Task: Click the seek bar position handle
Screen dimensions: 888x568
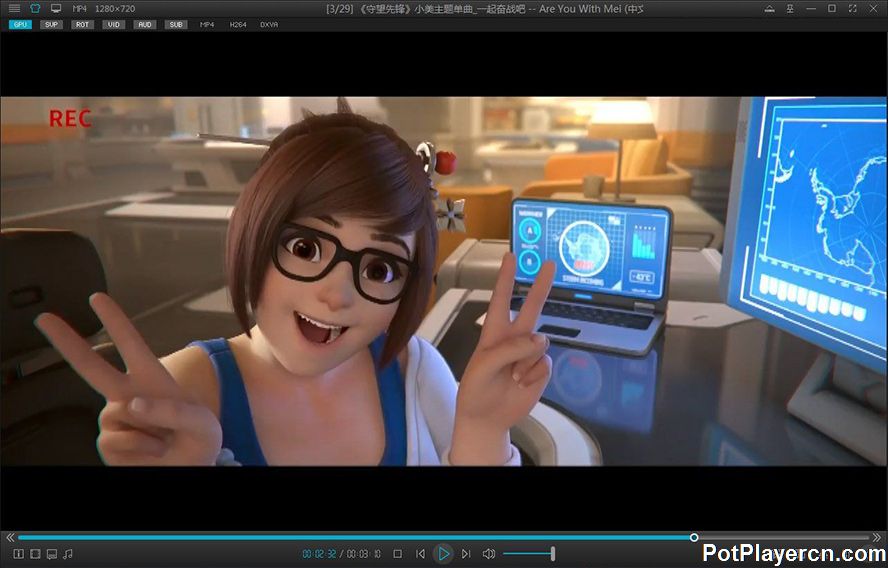Action: click(694, 537)
